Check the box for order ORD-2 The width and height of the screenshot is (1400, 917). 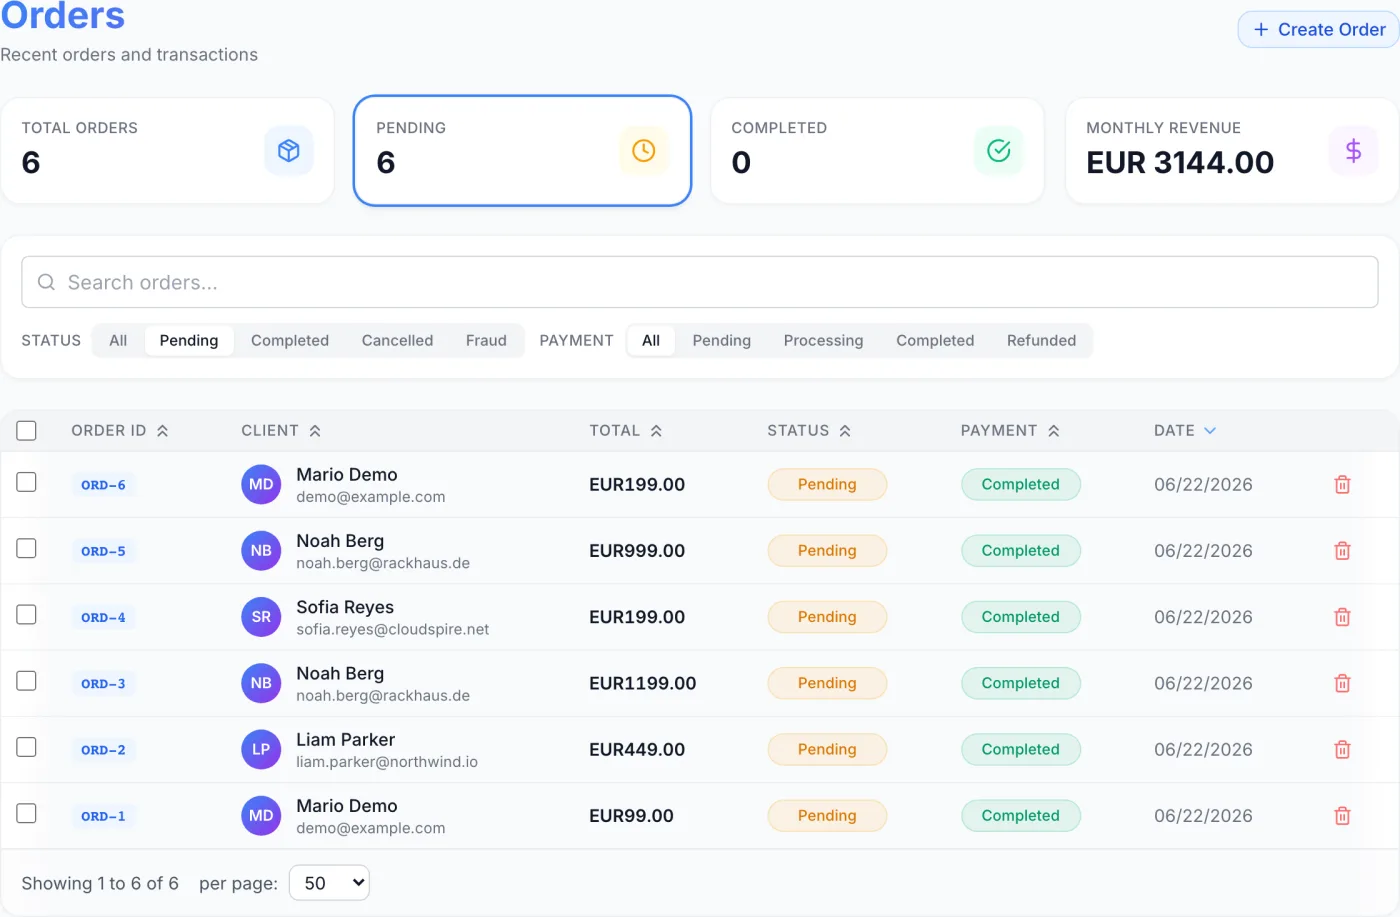pos(27,747)
